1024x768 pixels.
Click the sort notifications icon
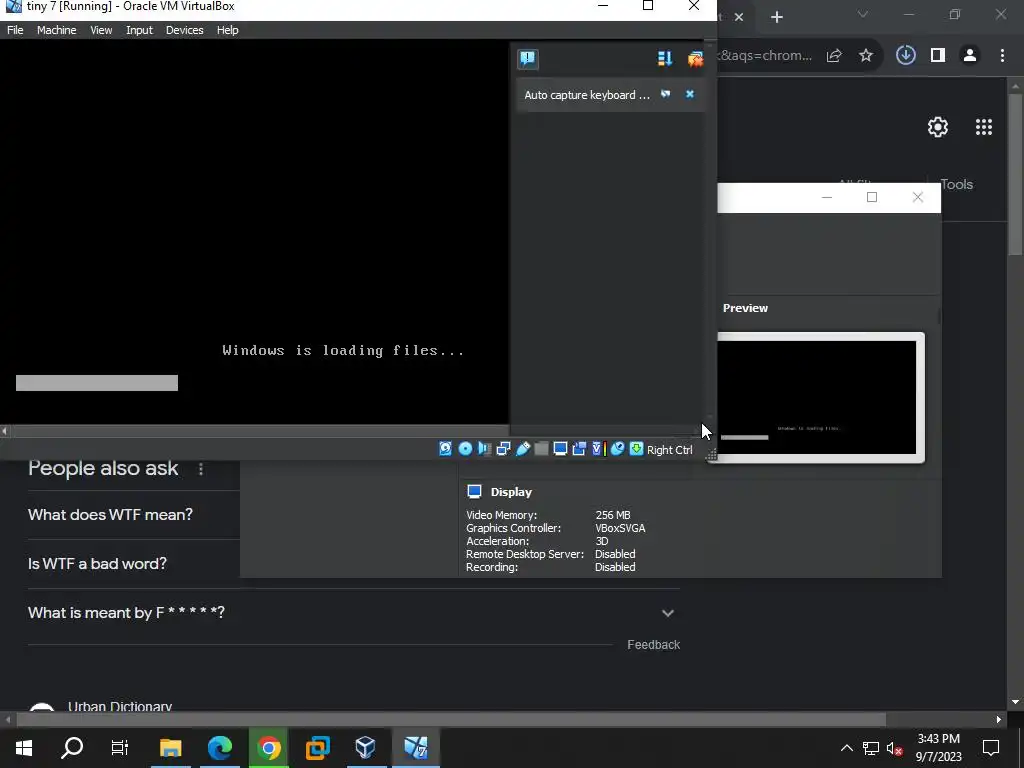click(665, 59)
